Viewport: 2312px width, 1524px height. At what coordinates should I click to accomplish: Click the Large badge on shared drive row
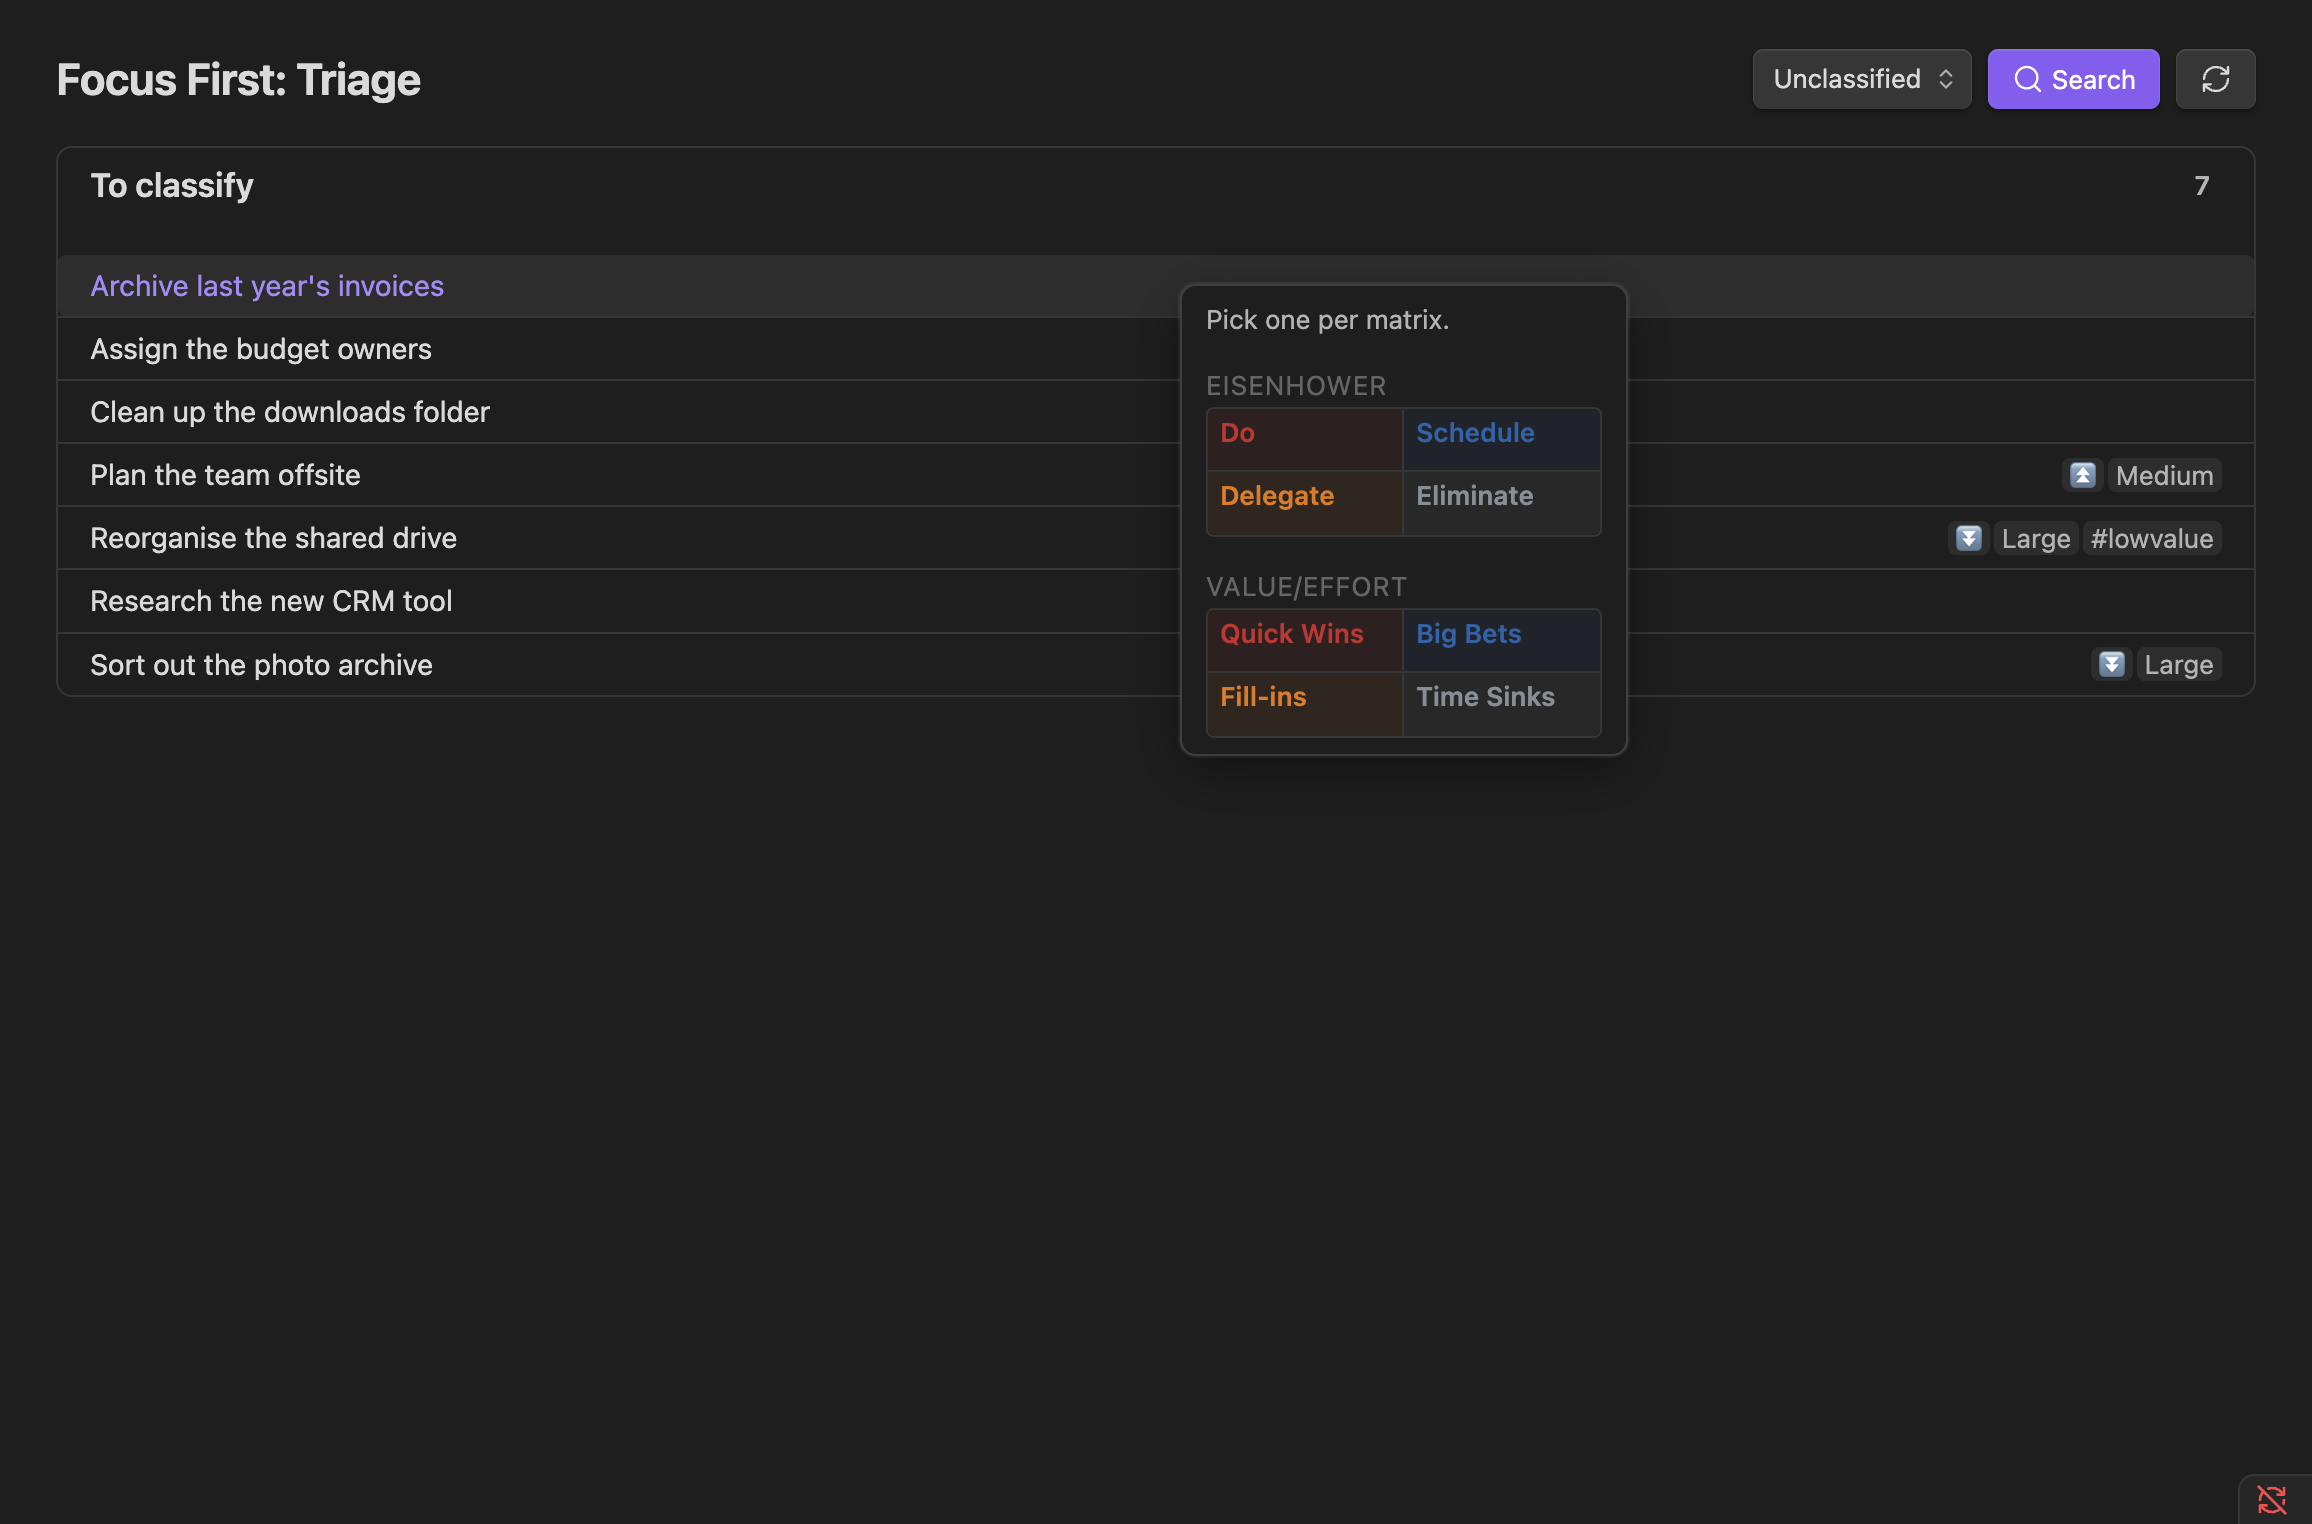click(x=2035, y=538)
